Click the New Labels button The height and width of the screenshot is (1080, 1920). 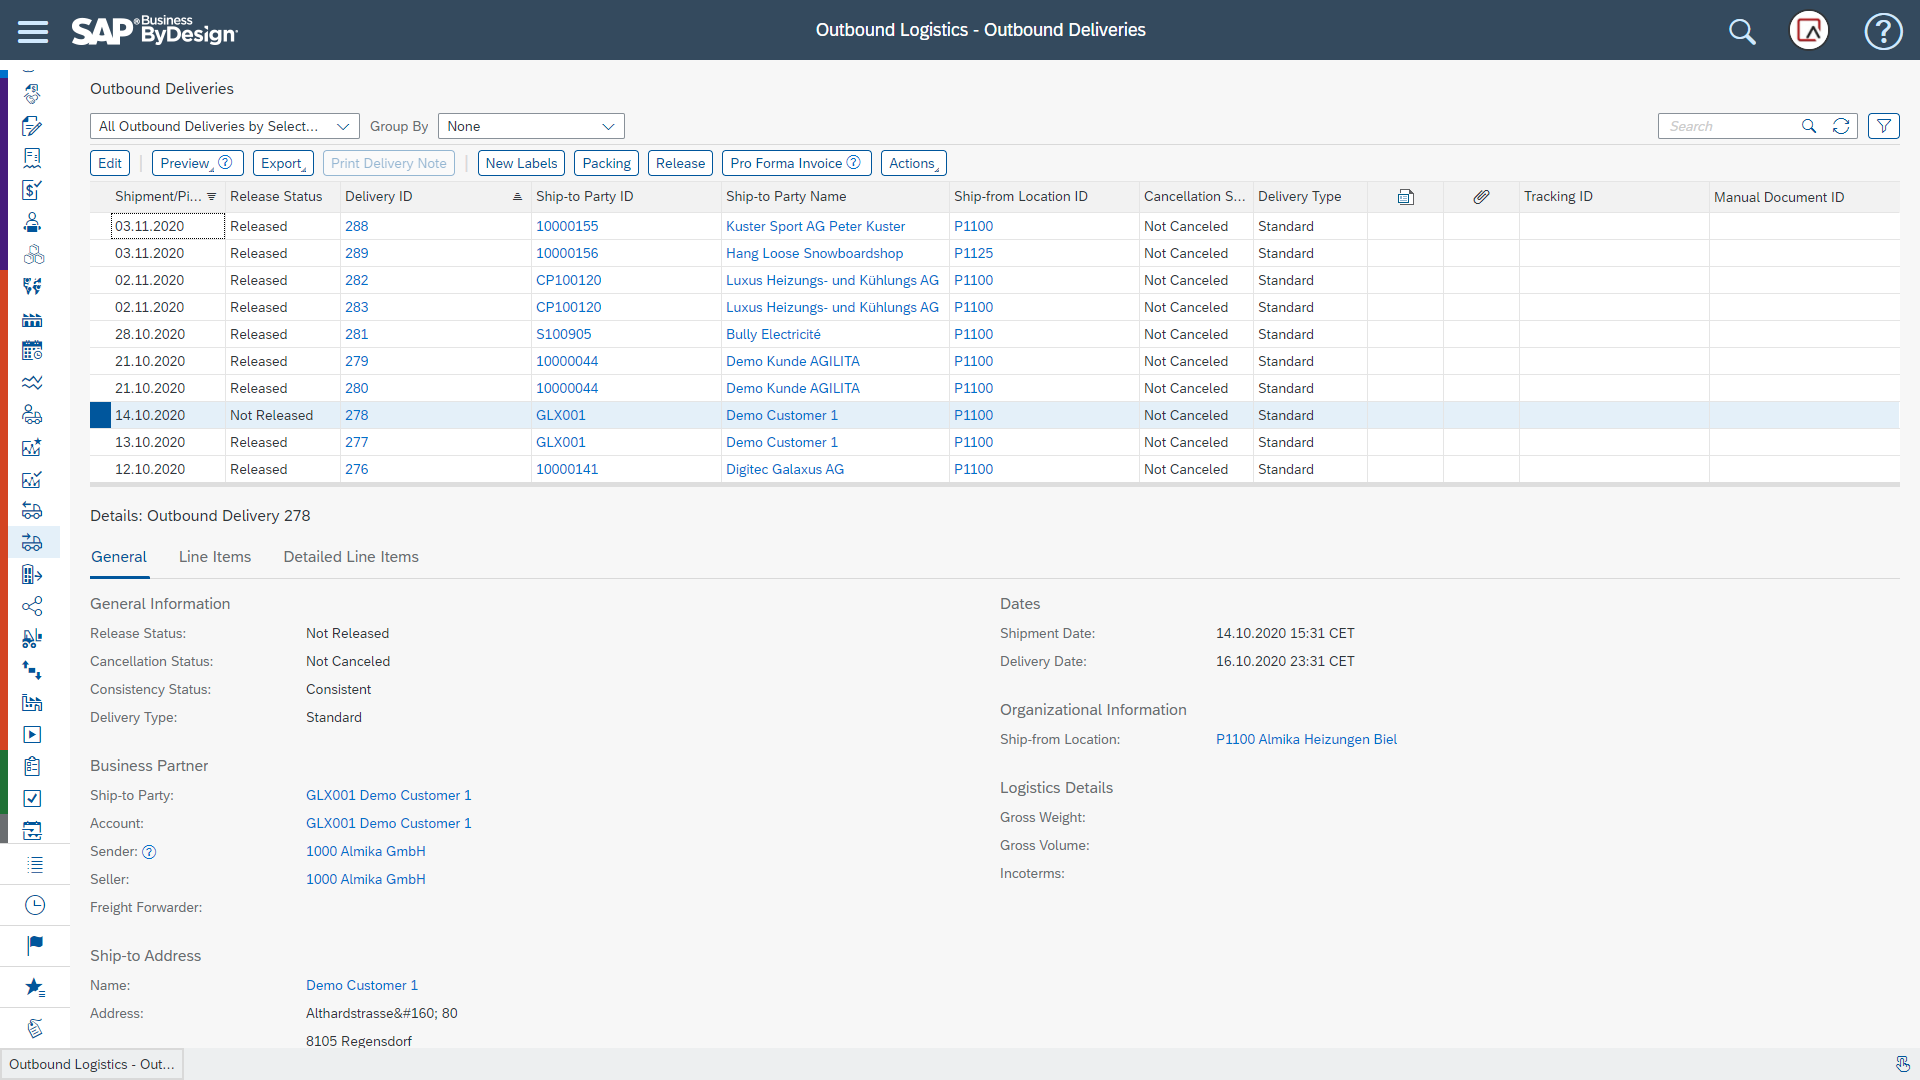coord(521,163)
